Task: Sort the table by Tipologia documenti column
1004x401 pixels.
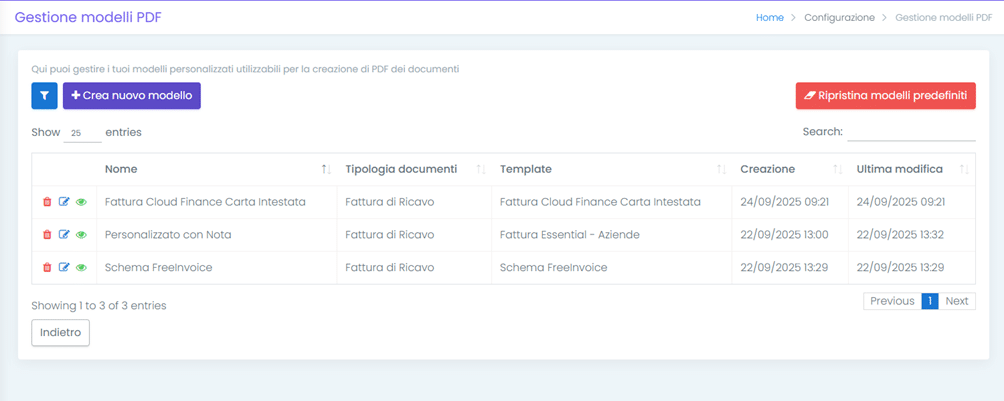Action: point(400,169)
